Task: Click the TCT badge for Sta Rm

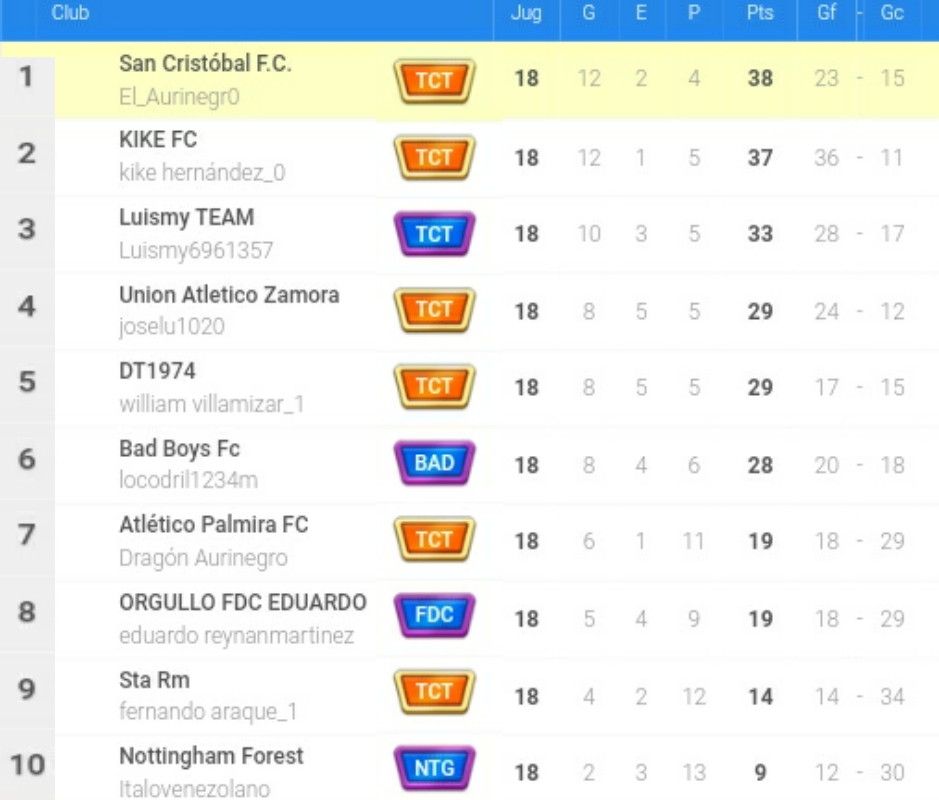Action: [434, 692]
